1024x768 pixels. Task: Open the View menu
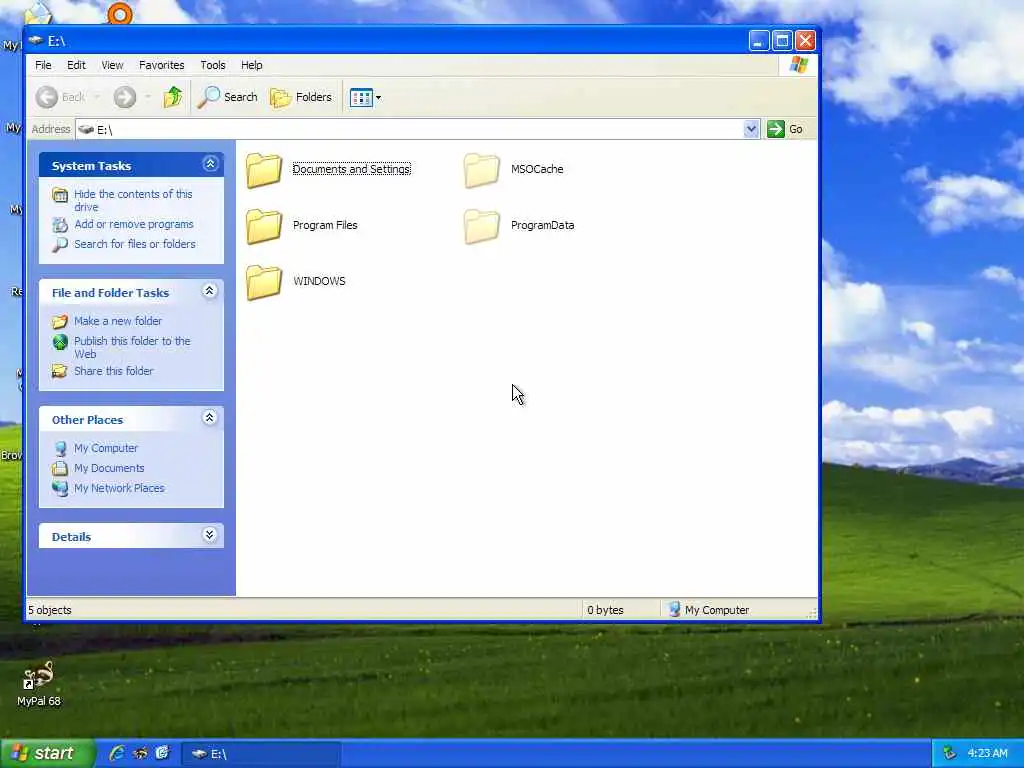pyautogui.click(x=112, y=65)
